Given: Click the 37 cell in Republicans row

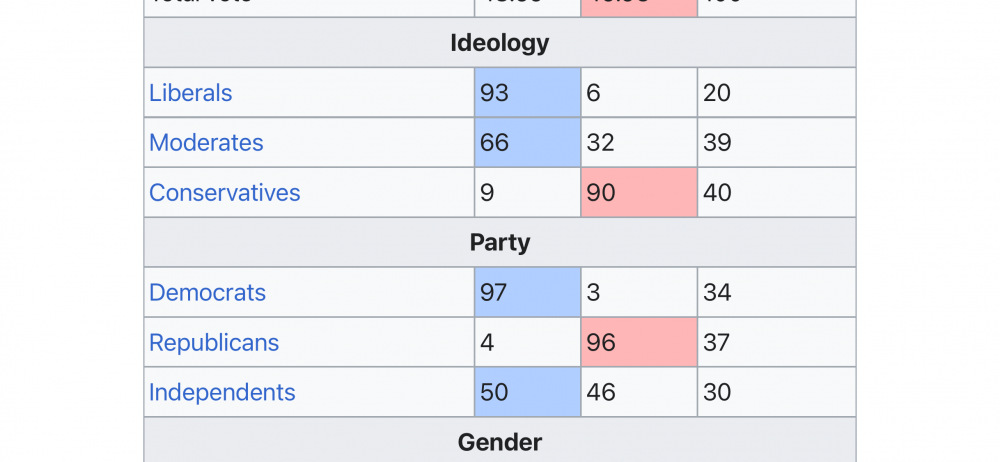Looking at the screenshot, I should 776,343.
